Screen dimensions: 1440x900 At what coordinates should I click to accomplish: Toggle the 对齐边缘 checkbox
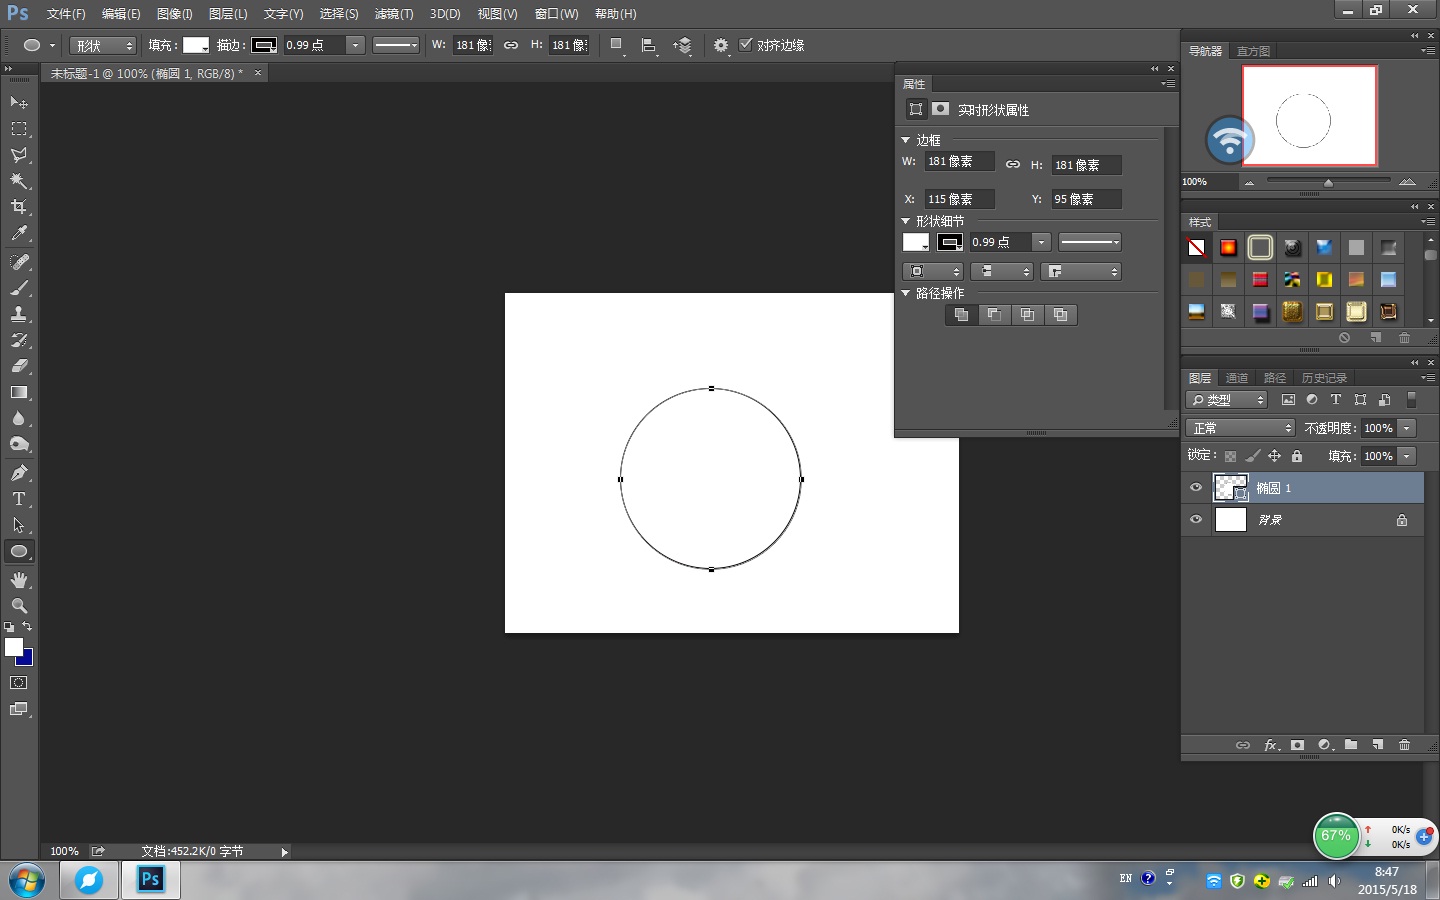point(746,45)
